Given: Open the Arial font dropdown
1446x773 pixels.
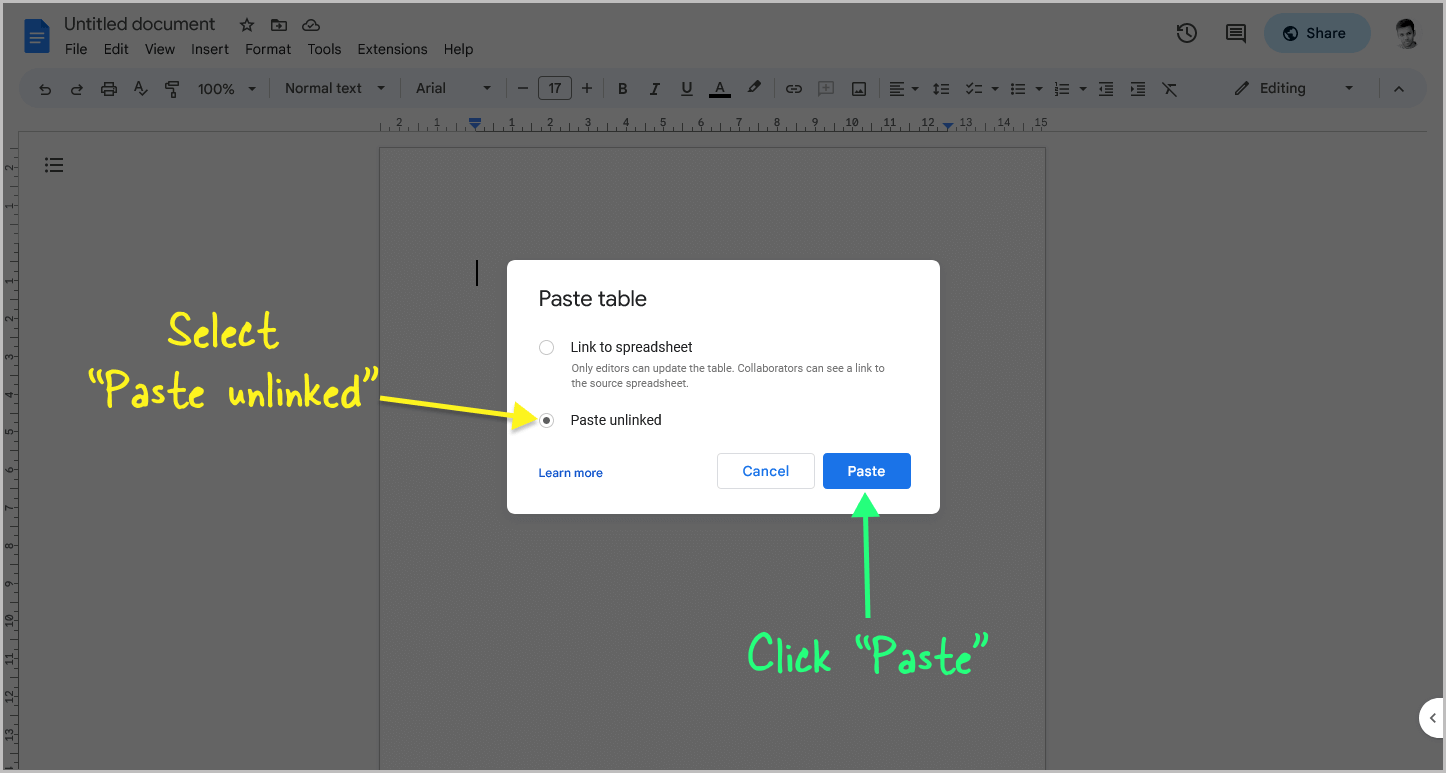Looking at the screenshot, I should pos(454,88).
